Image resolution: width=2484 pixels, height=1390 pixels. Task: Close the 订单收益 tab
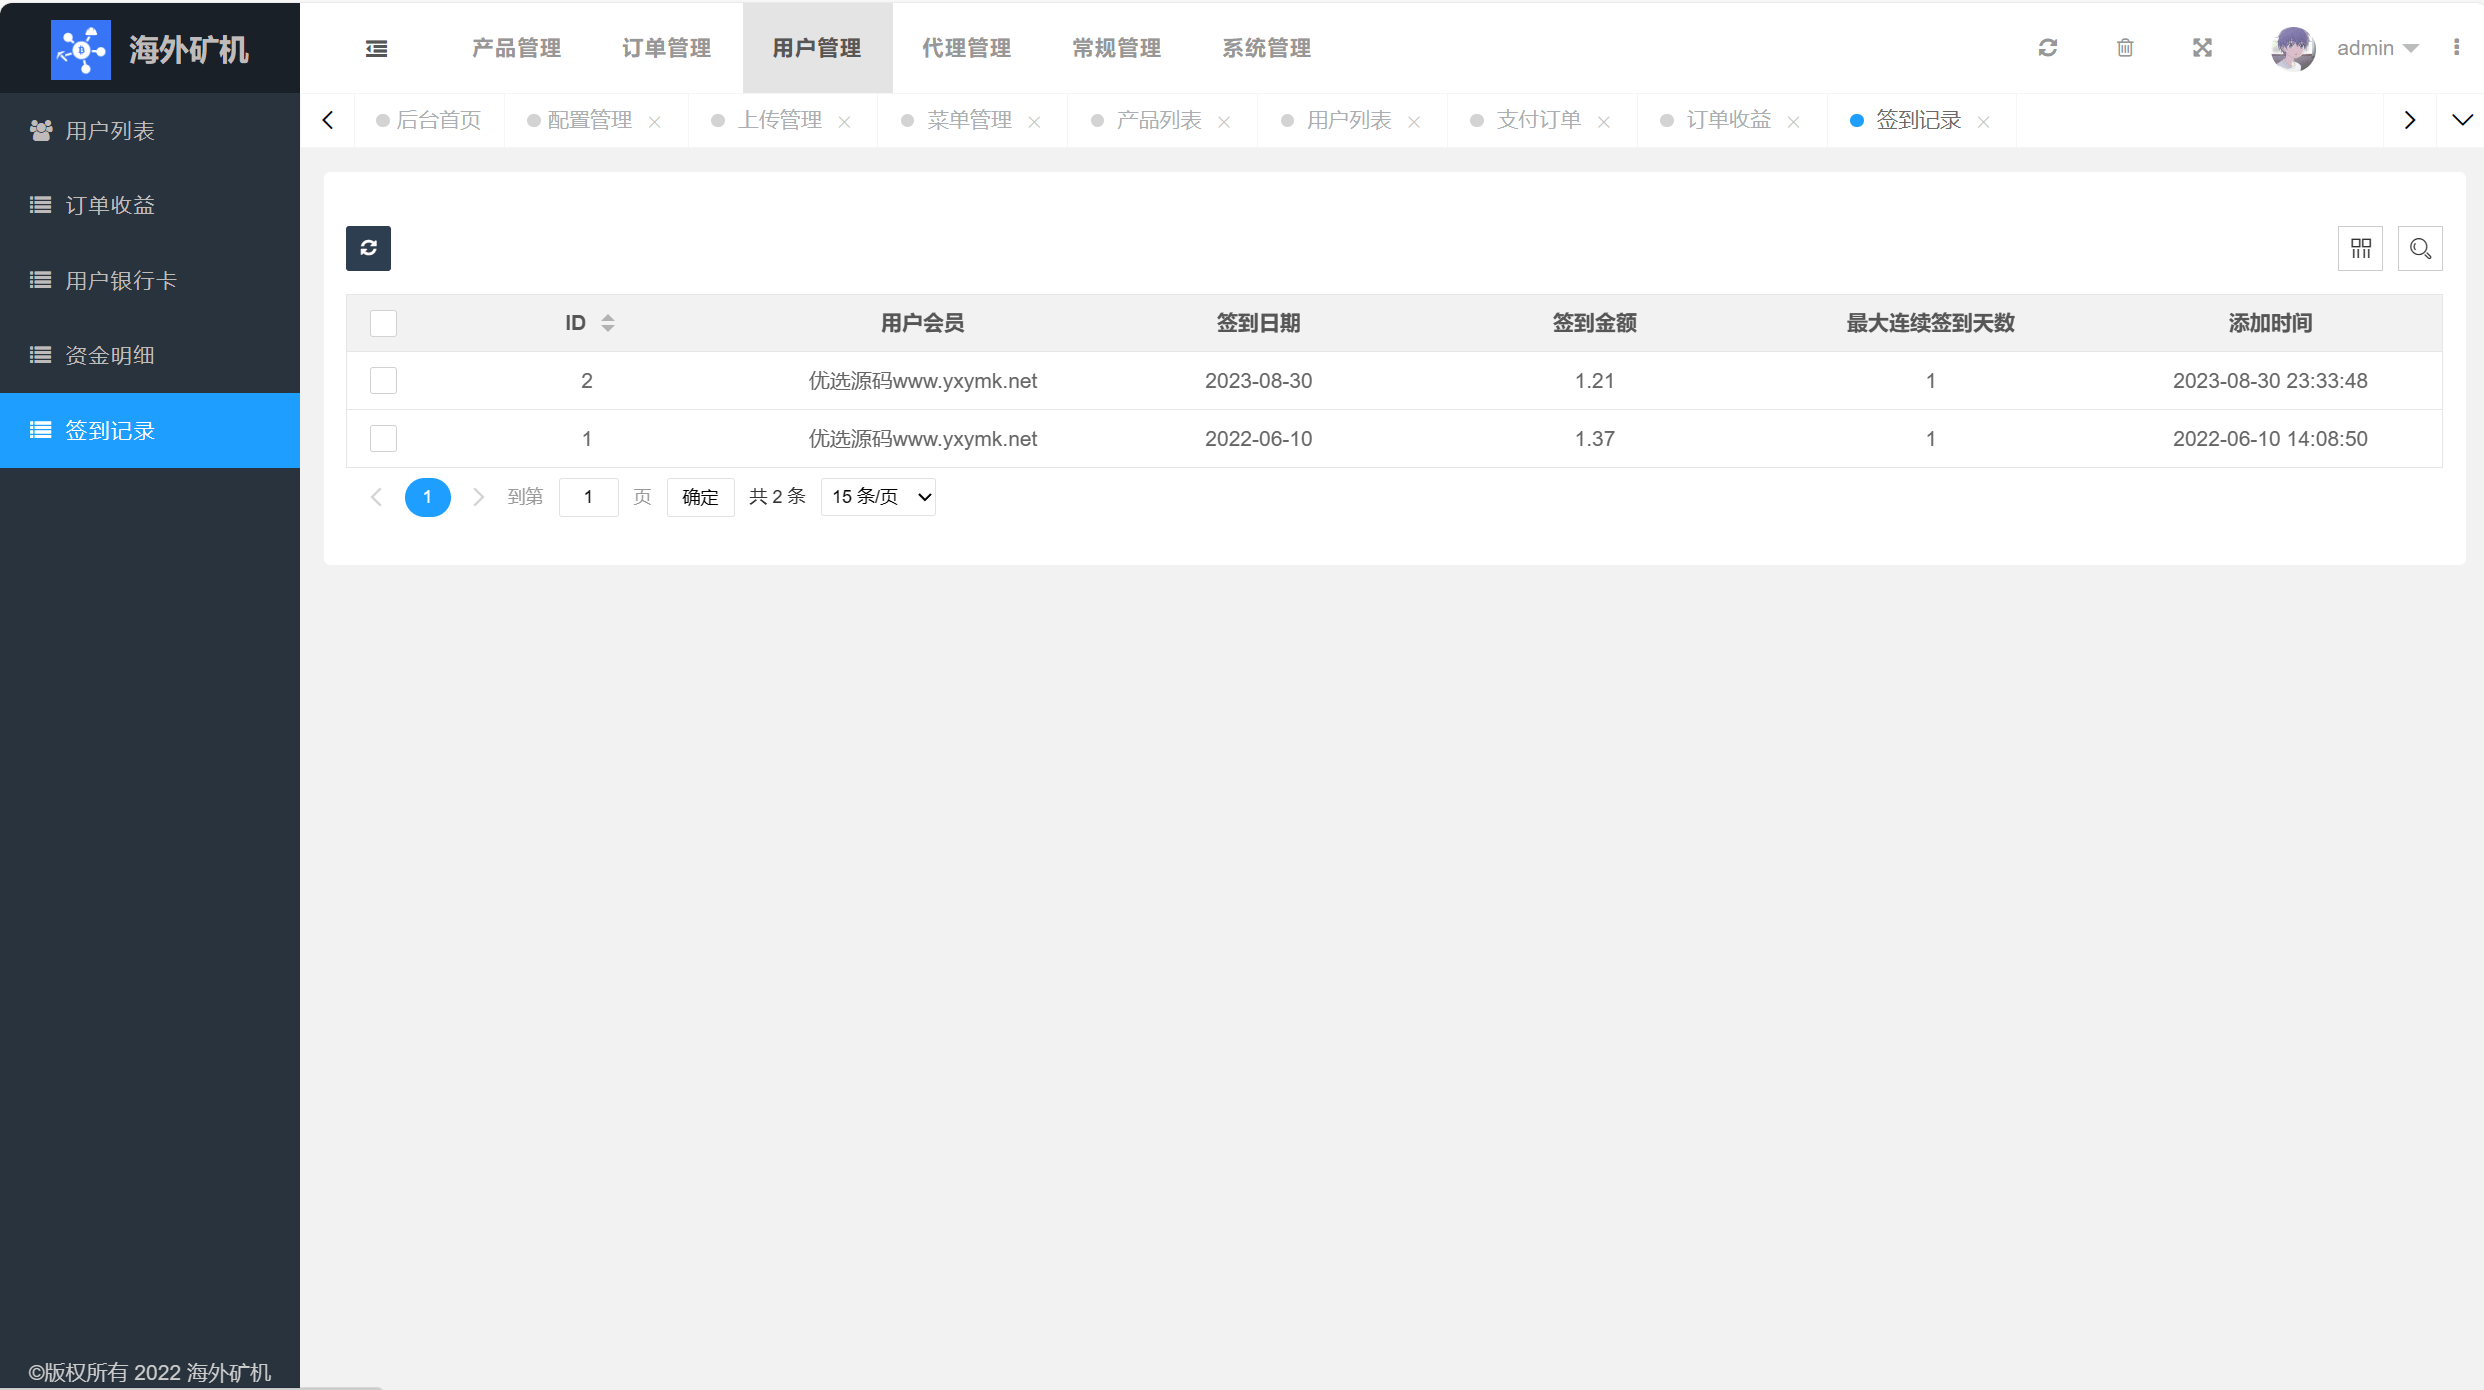[1793, 121]
